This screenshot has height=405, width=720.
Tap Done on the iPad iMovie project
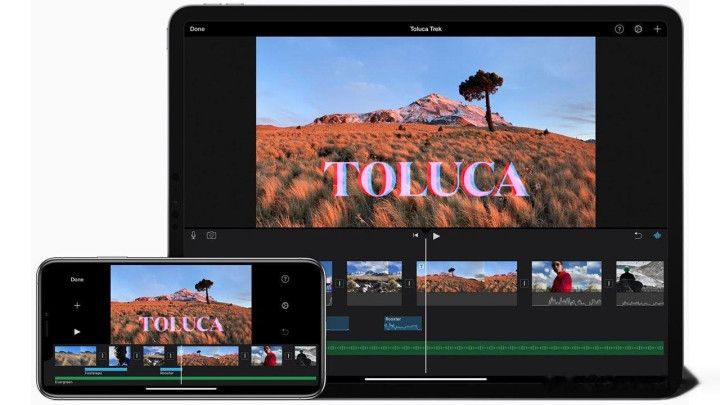[x=197, y=29]
